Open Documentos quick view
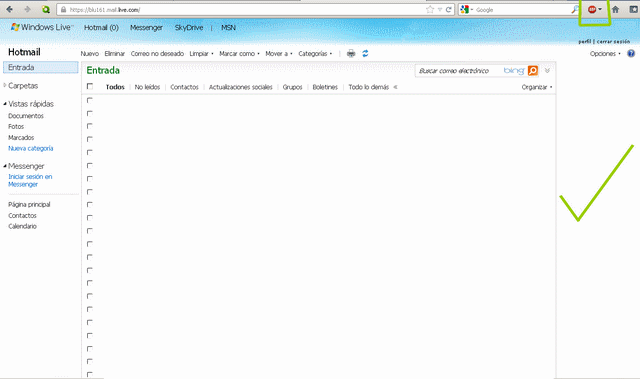 (x=26, y=116)
